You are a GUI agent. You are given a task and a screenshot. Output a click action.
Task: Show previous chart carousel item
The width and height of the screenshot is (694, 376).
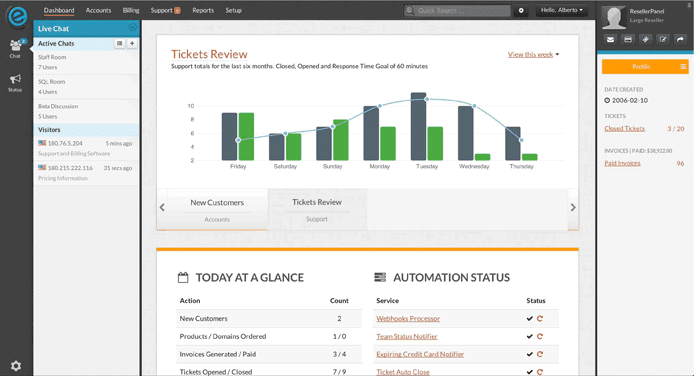[x=162, y=207]
